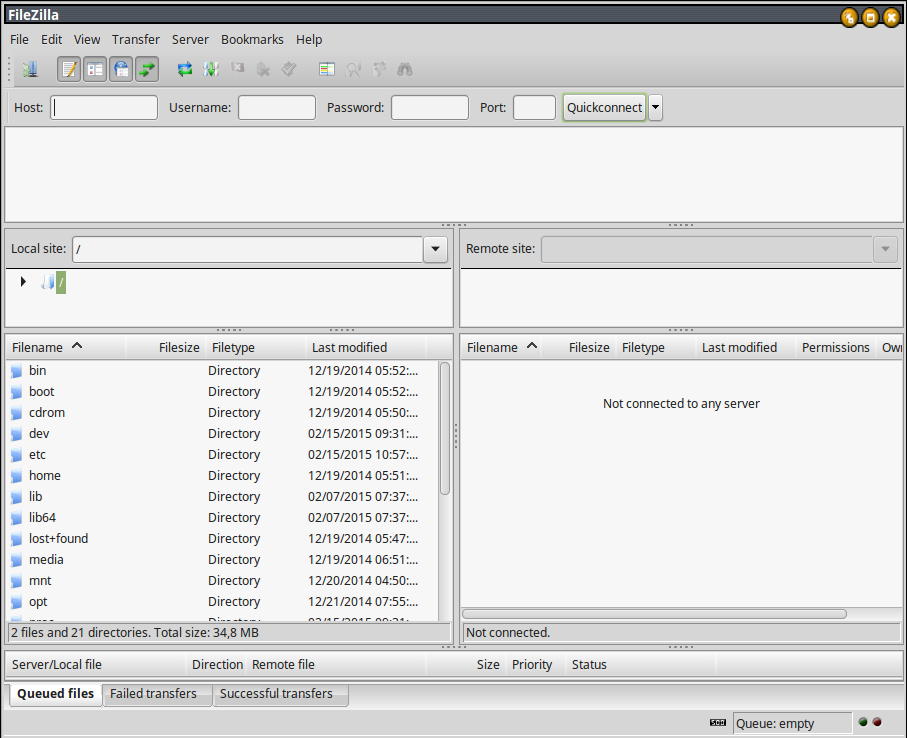Image resolution: width=907 pixels, height=738 pixels.
Task: Click the disconnect from server icon
Action: pos(263,69)
